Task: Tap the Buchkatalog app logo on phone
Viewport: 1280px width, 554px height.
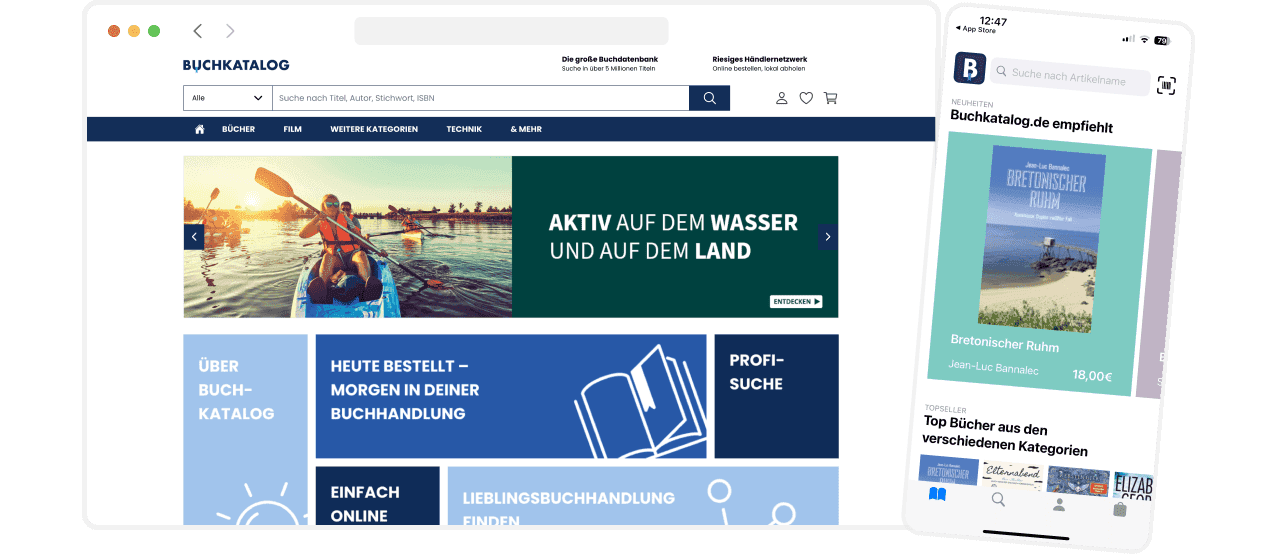Action: click(969, 68)
